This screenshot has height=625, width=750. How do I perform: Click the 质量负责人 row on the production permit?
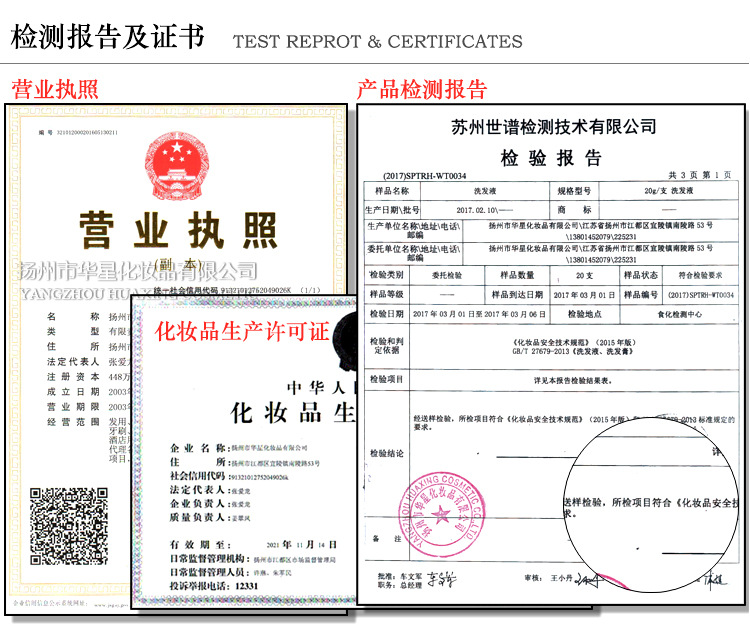[210, 517]
